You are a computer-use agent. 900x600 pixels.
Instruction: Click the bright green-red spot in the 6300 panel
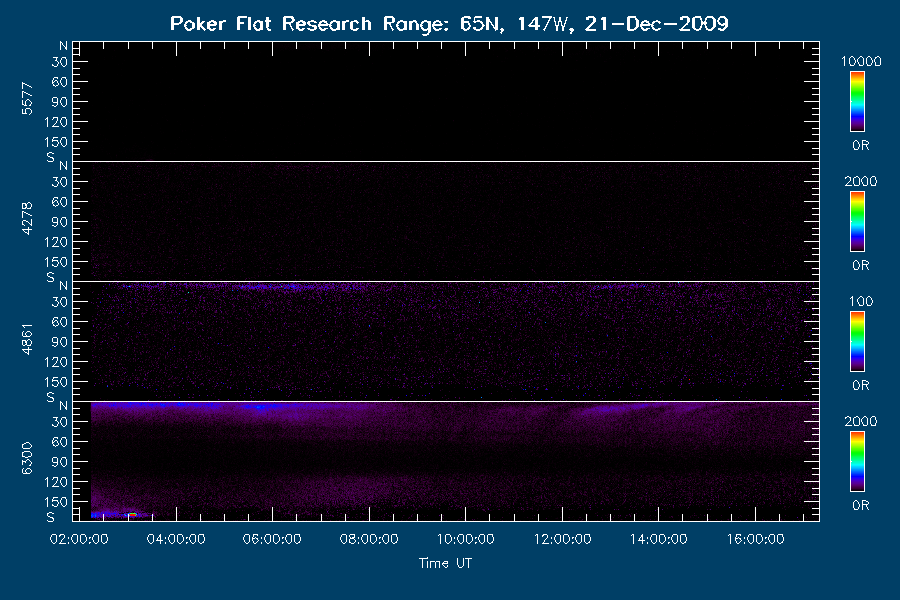[133, 514]
